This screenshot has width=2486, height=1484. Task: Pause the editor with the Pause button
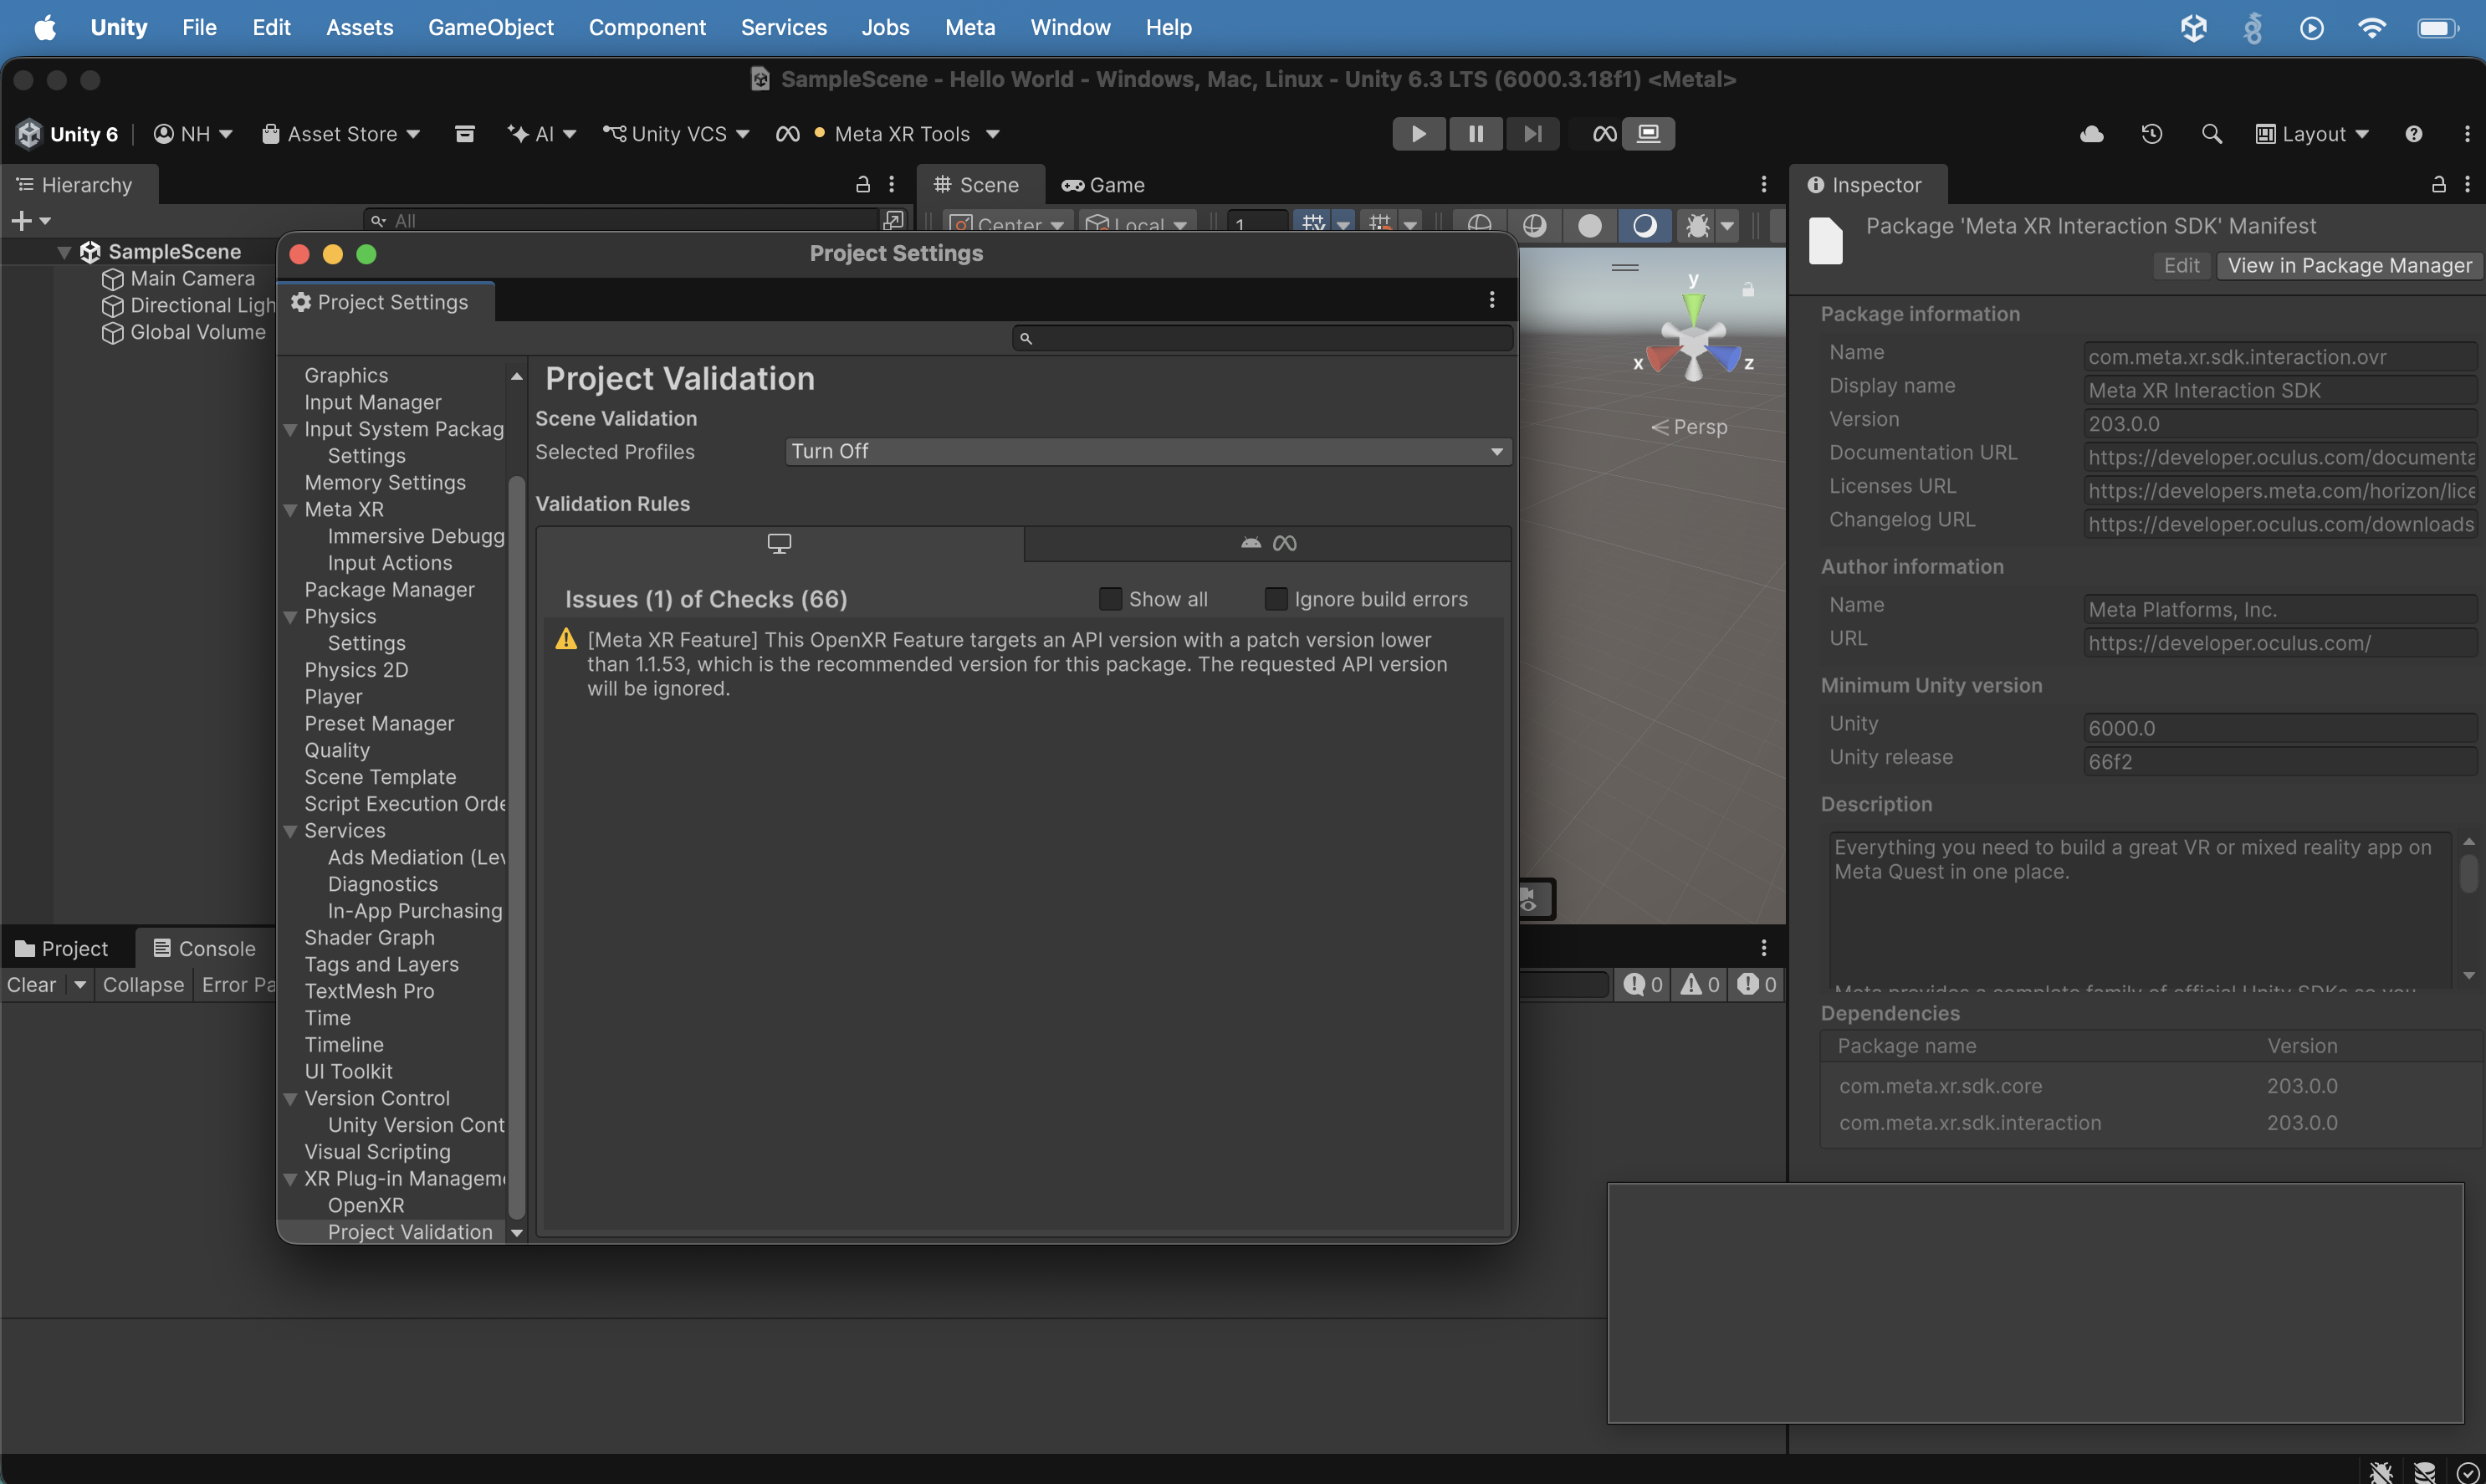pos(1475,134)
